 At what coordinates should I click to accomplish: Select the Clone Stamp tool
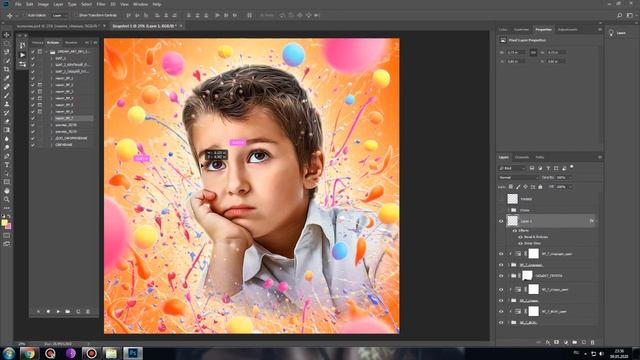point(7,104)
